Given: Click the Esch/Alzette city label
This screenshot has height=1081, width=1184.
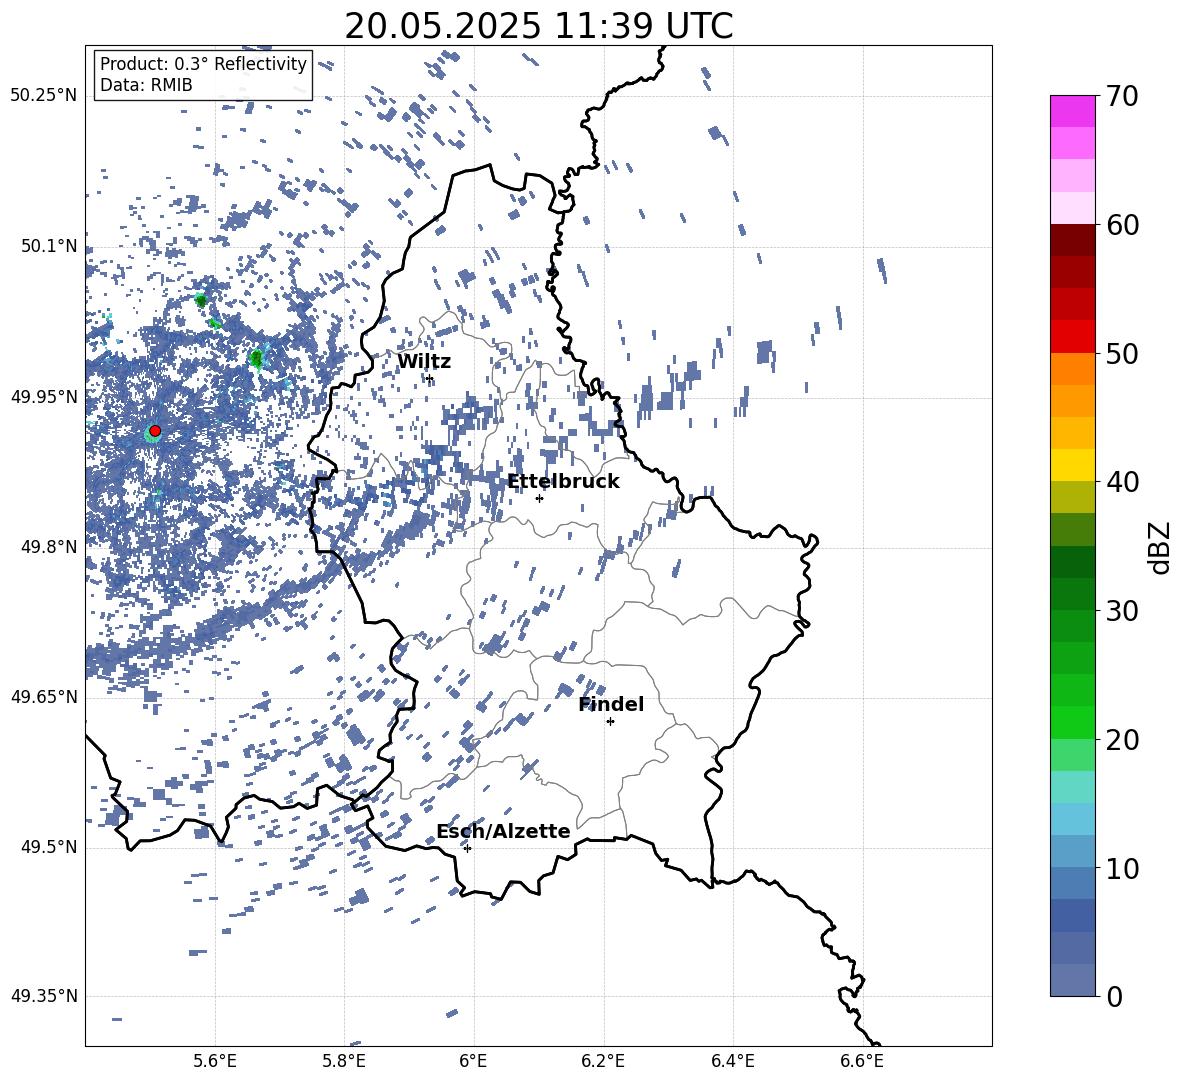Looking at the screenshot, I should 503,831.
